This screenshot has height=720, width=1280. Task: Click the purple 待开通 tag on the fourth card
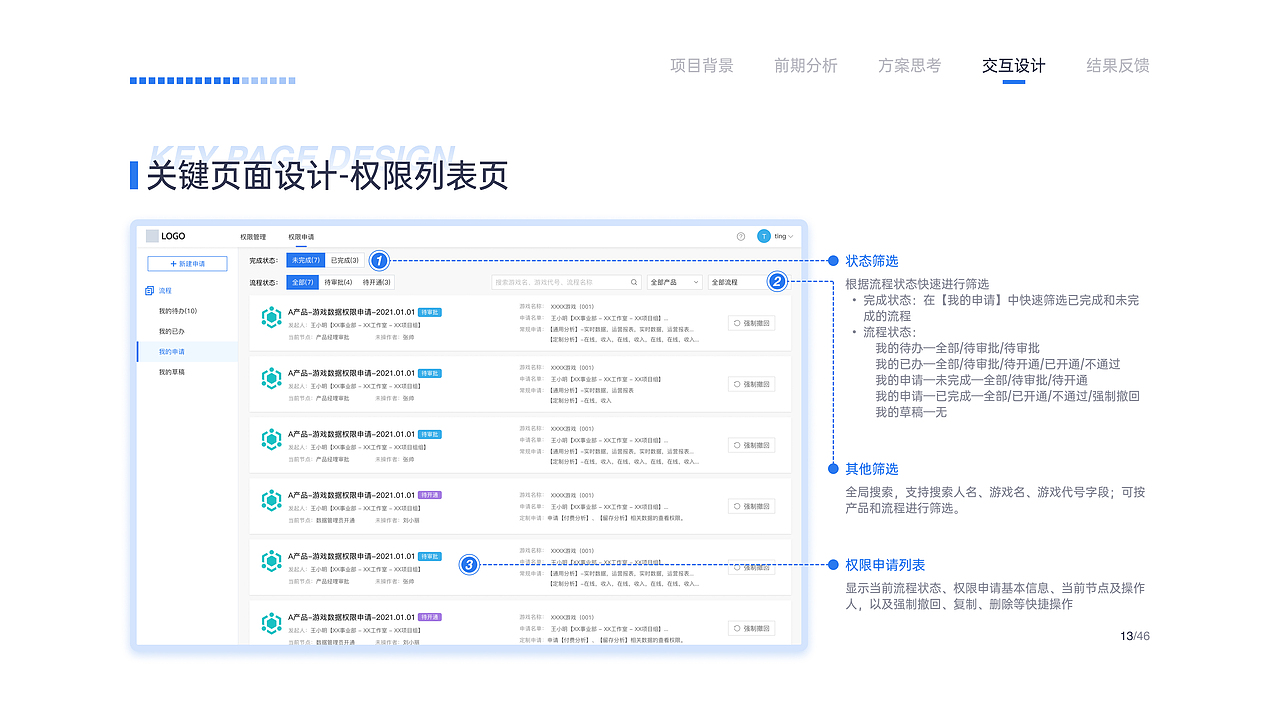430,495
